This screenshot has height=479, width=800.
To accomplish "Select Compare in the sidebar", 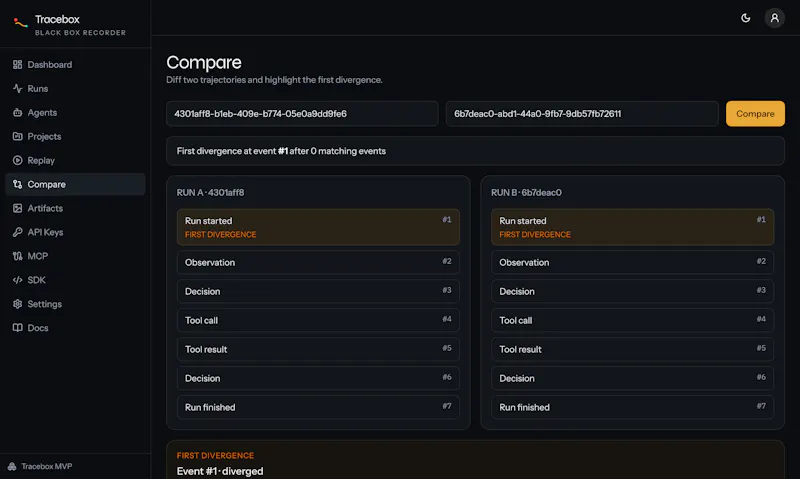I will coord(76,185).
